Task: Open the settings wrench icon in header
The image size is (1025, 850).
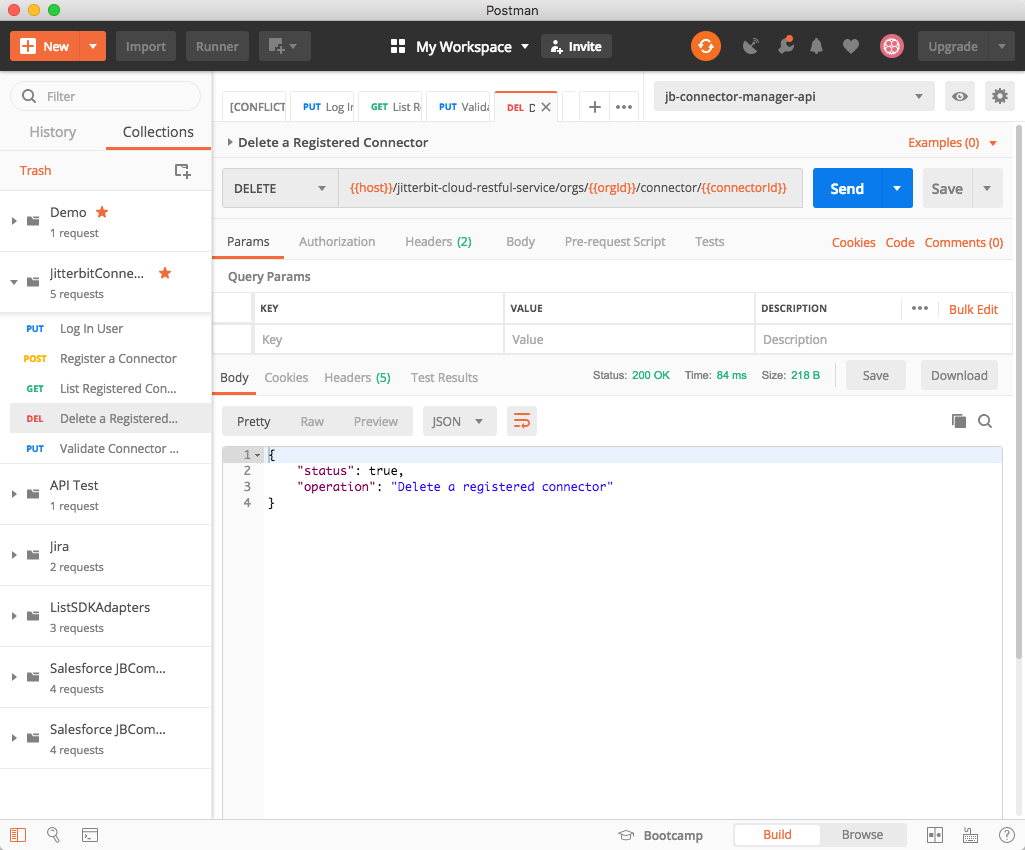Action: click(x=785, y=46)
